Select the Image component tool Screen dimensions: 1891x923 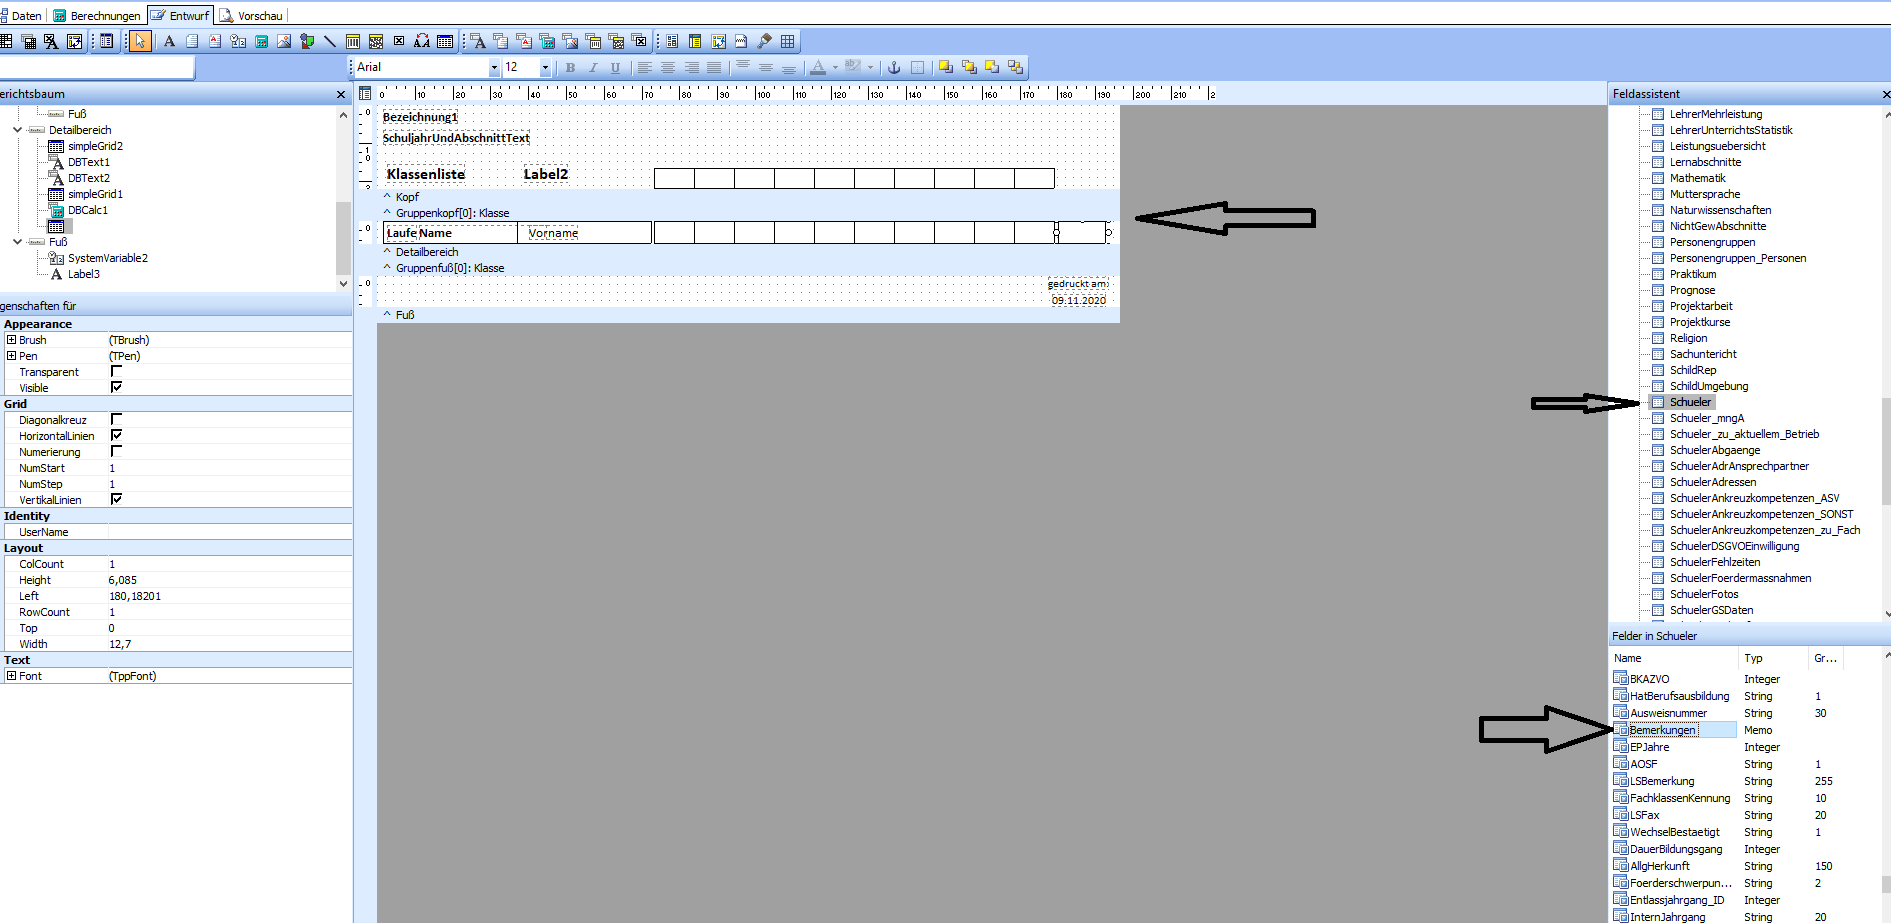coord(284,41)
